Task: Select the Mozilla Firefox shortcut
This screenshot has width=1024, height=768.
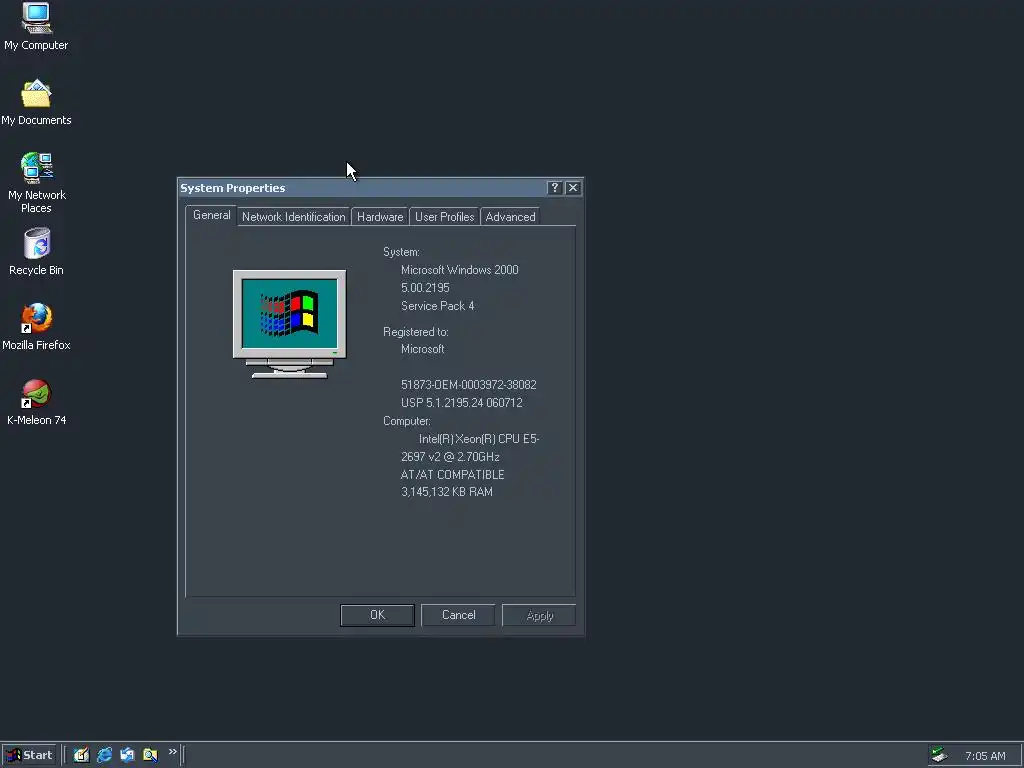Action: [x=37, y=327]
